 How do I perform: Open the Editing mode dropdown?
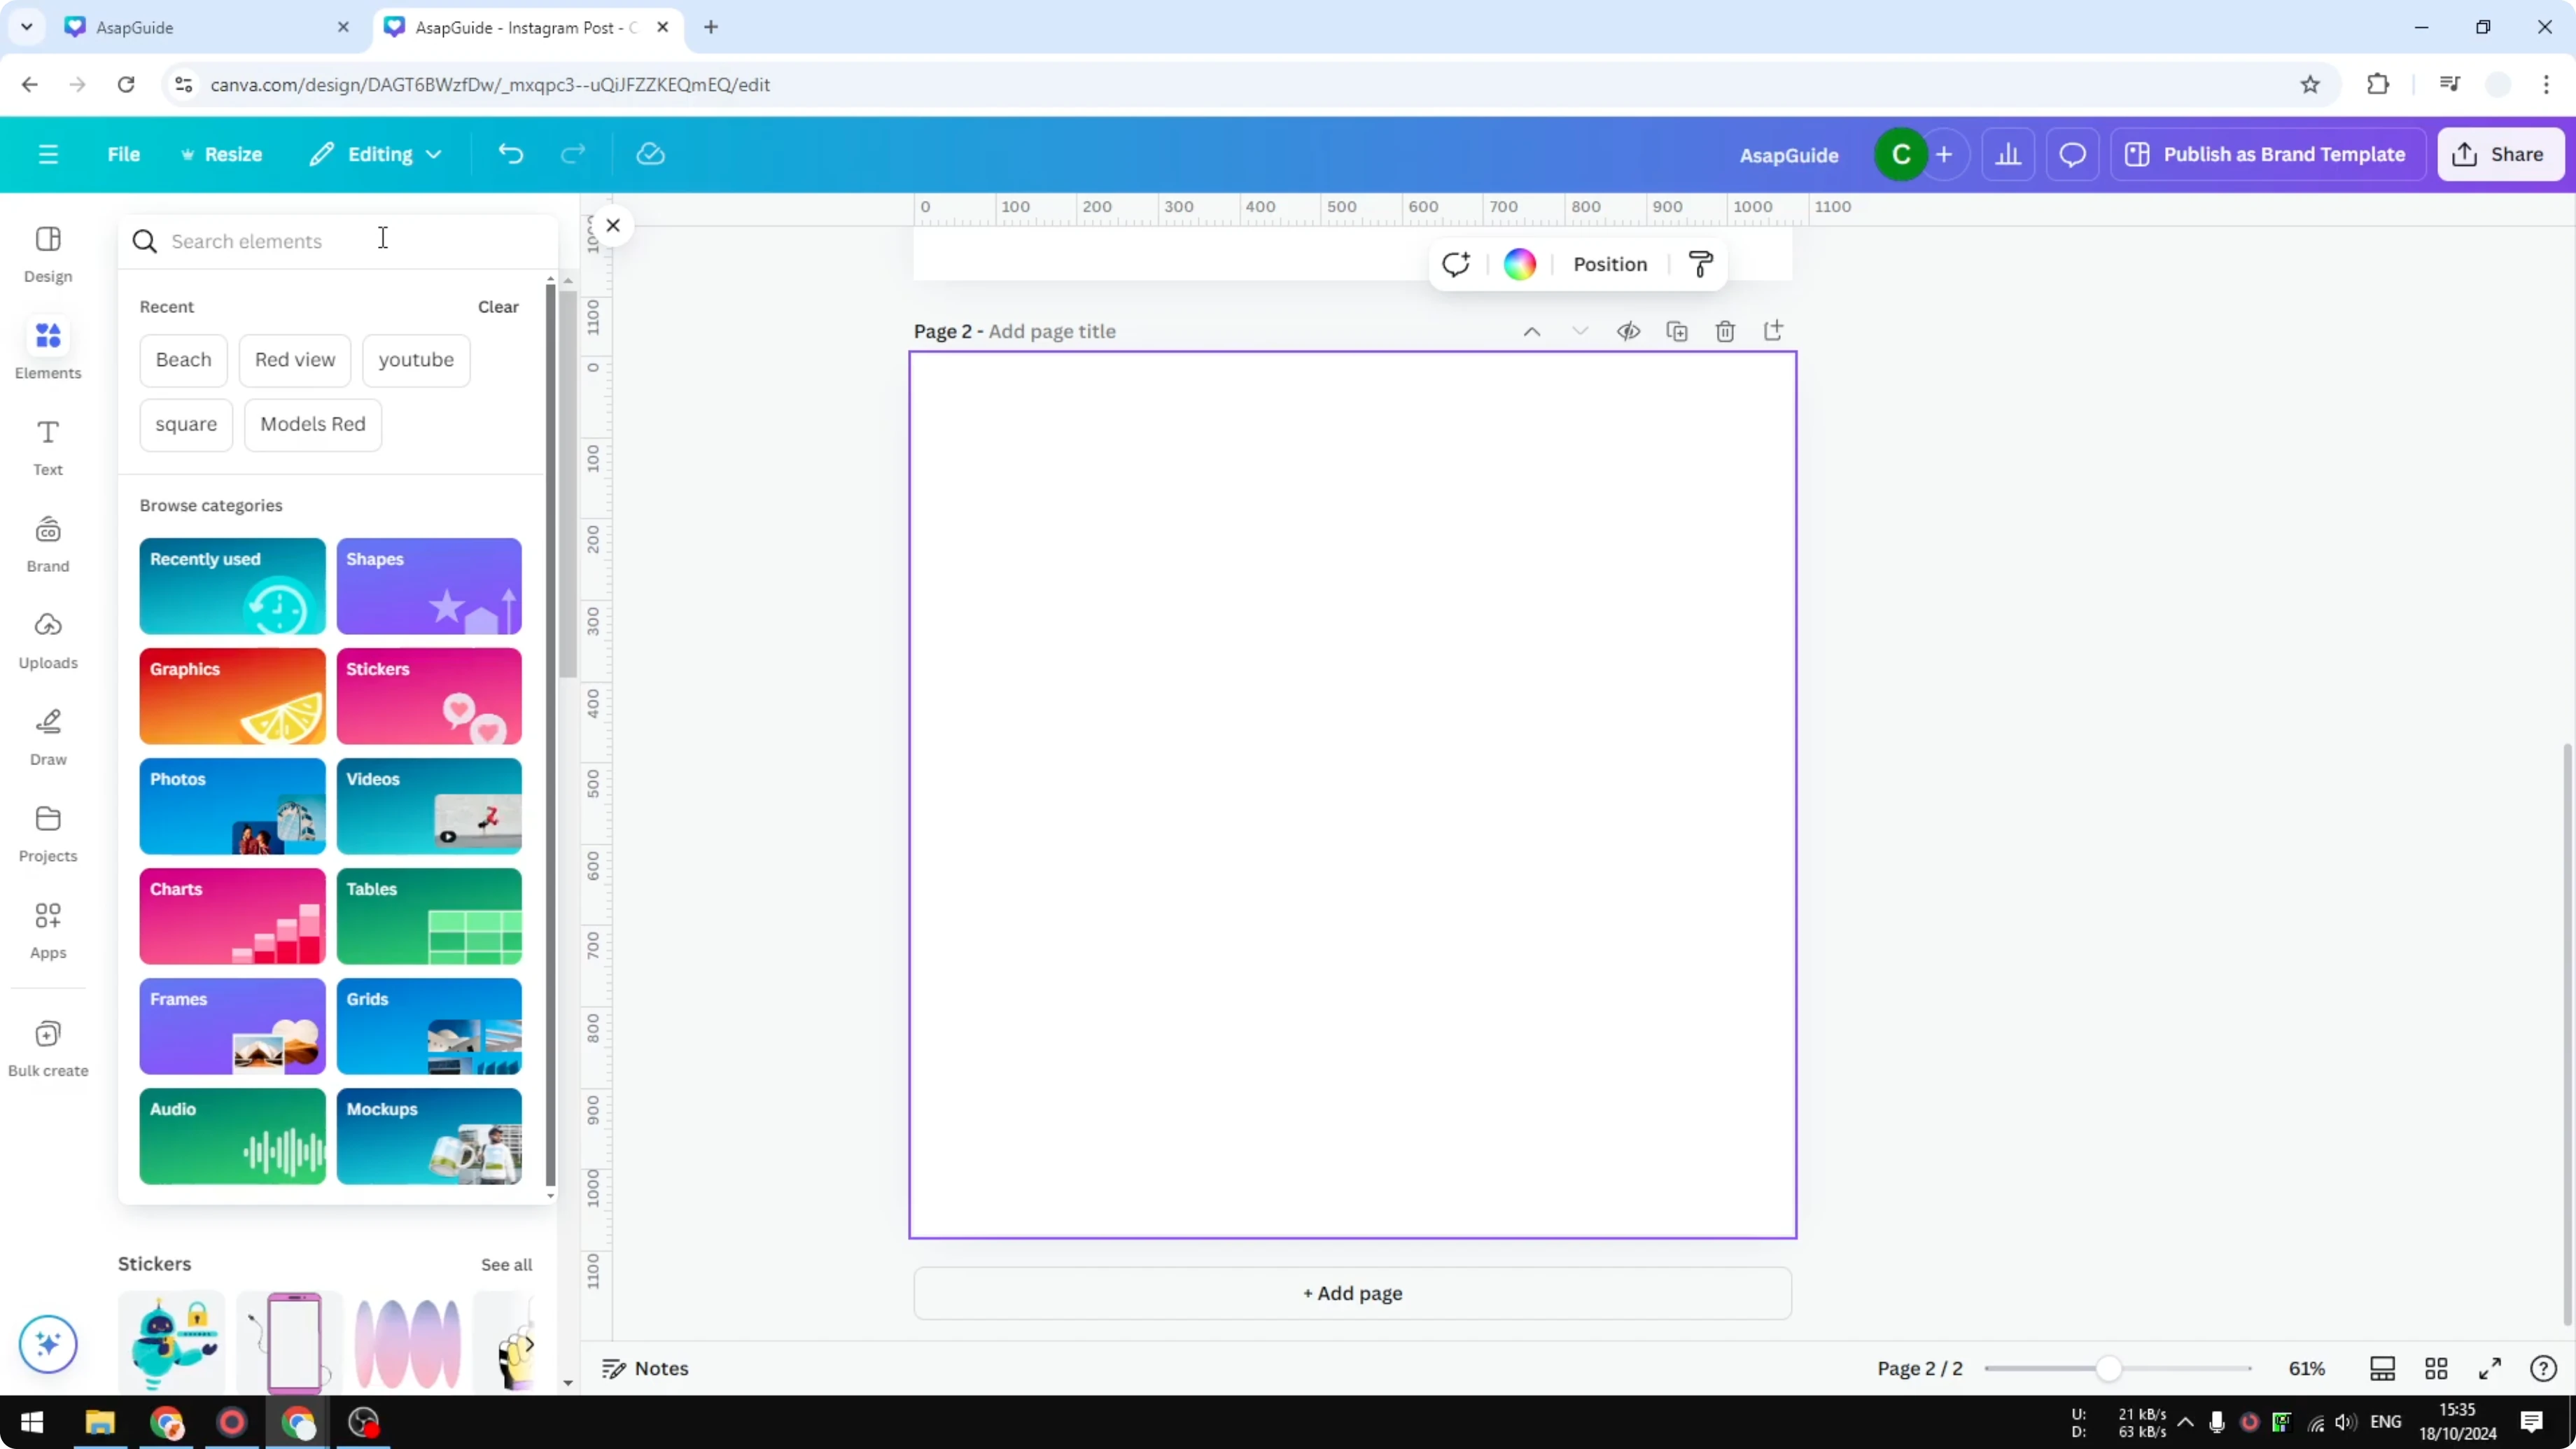pyautogui.click(x=376, y=154)
